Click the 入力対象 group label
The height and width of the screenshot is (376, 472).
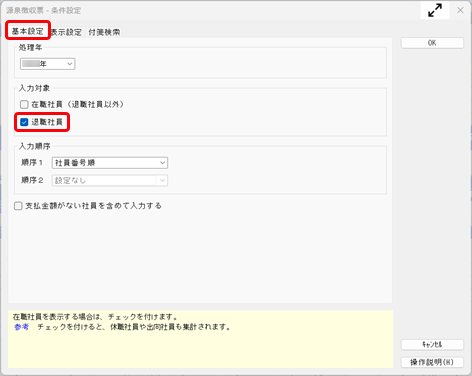[34, 88]
